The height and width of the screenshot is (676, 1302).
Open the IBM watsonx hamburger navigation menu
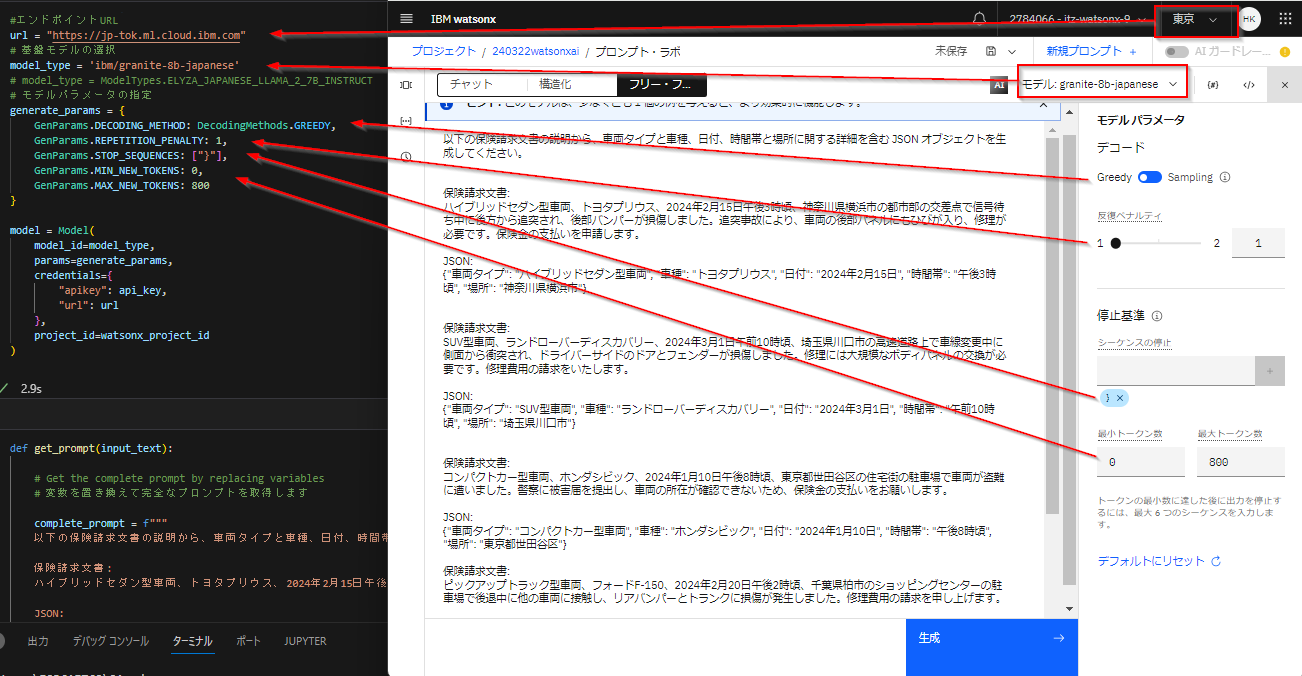tap(405, 19)
